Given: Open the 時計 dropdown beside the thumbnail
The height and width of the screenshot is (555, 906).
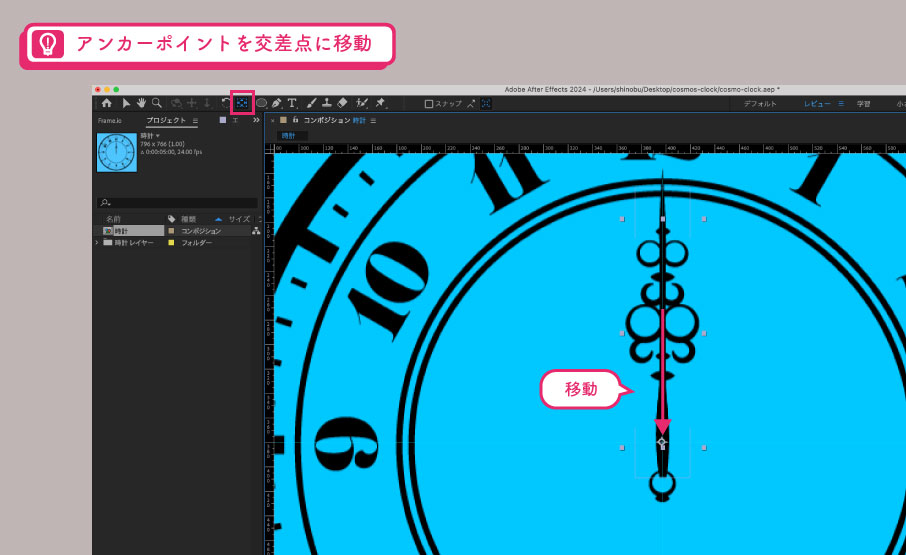Looking at the screenshot, I should 158,136.
